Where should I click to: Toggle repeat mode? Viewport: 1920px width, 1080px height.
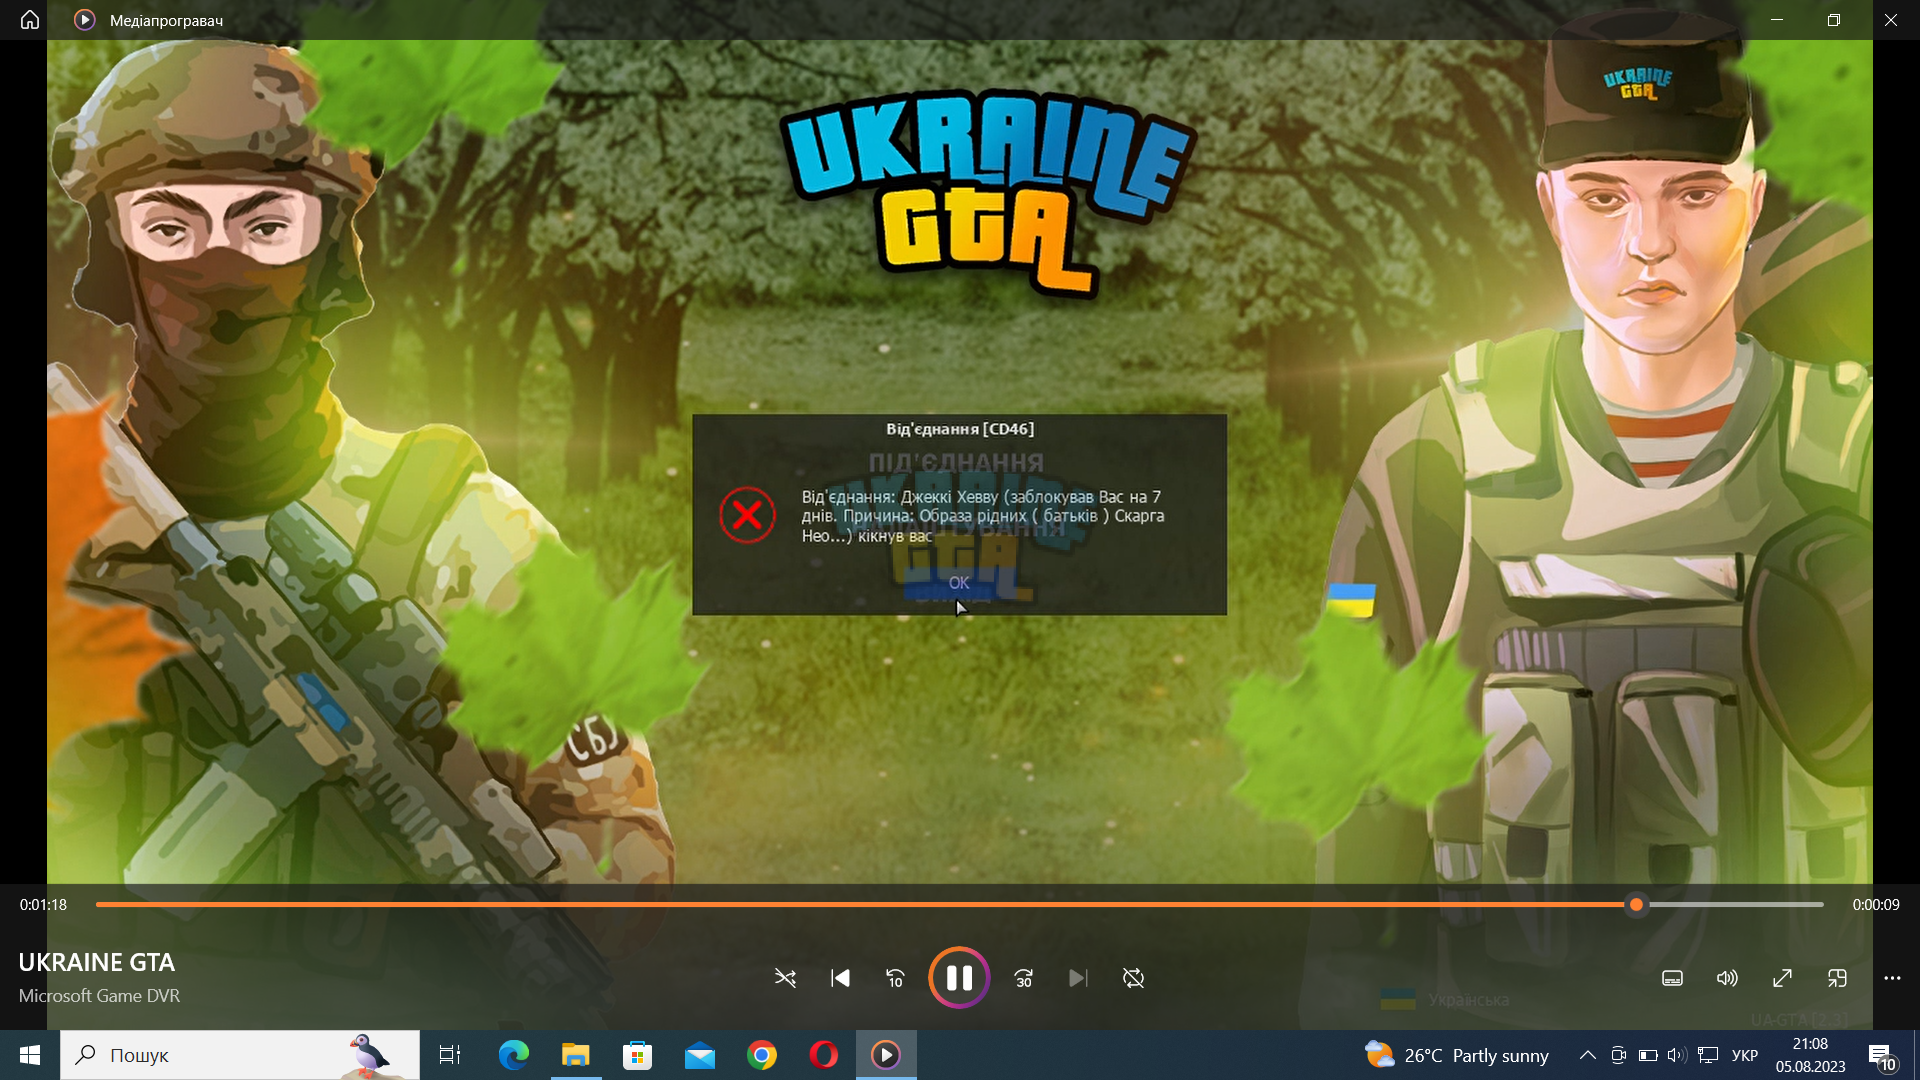pos(1133,978)
